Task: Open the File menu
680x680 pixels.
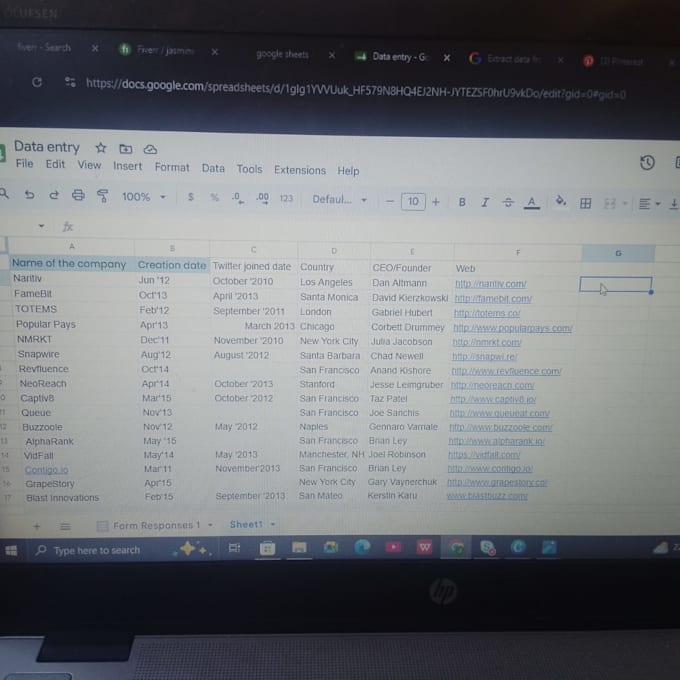Action: coord(24,164)
